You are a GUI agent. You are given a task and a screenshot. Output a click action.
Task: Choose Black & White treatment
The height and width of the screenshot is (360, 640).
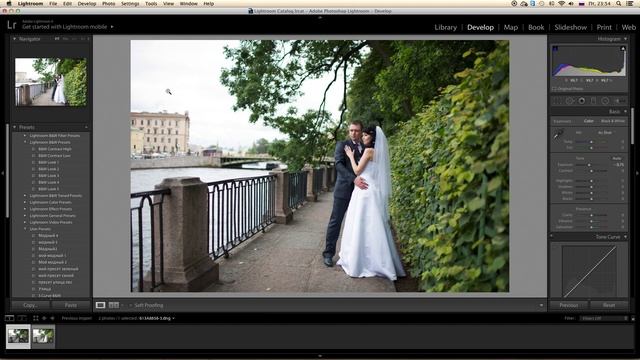coord(613,121)
